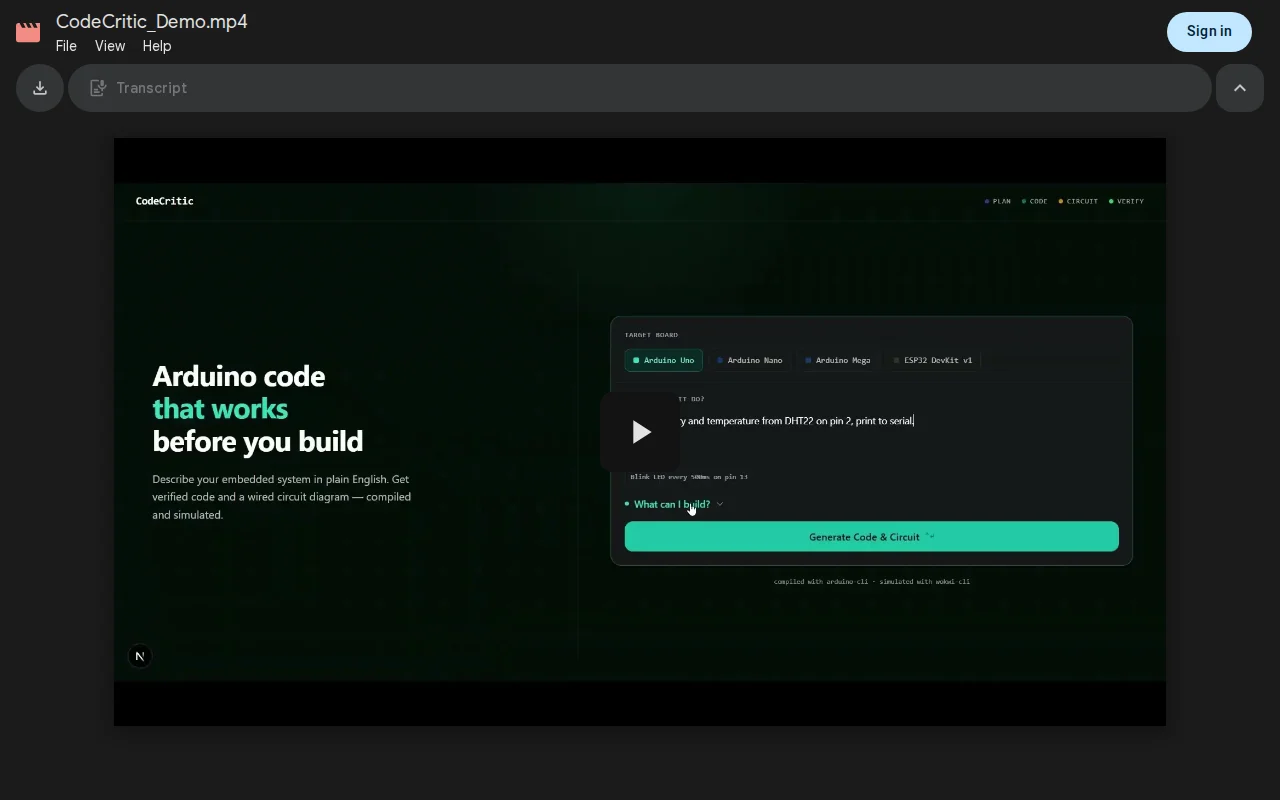Click the Transcript document icon

pyautogui.click(x=98, y=88)
